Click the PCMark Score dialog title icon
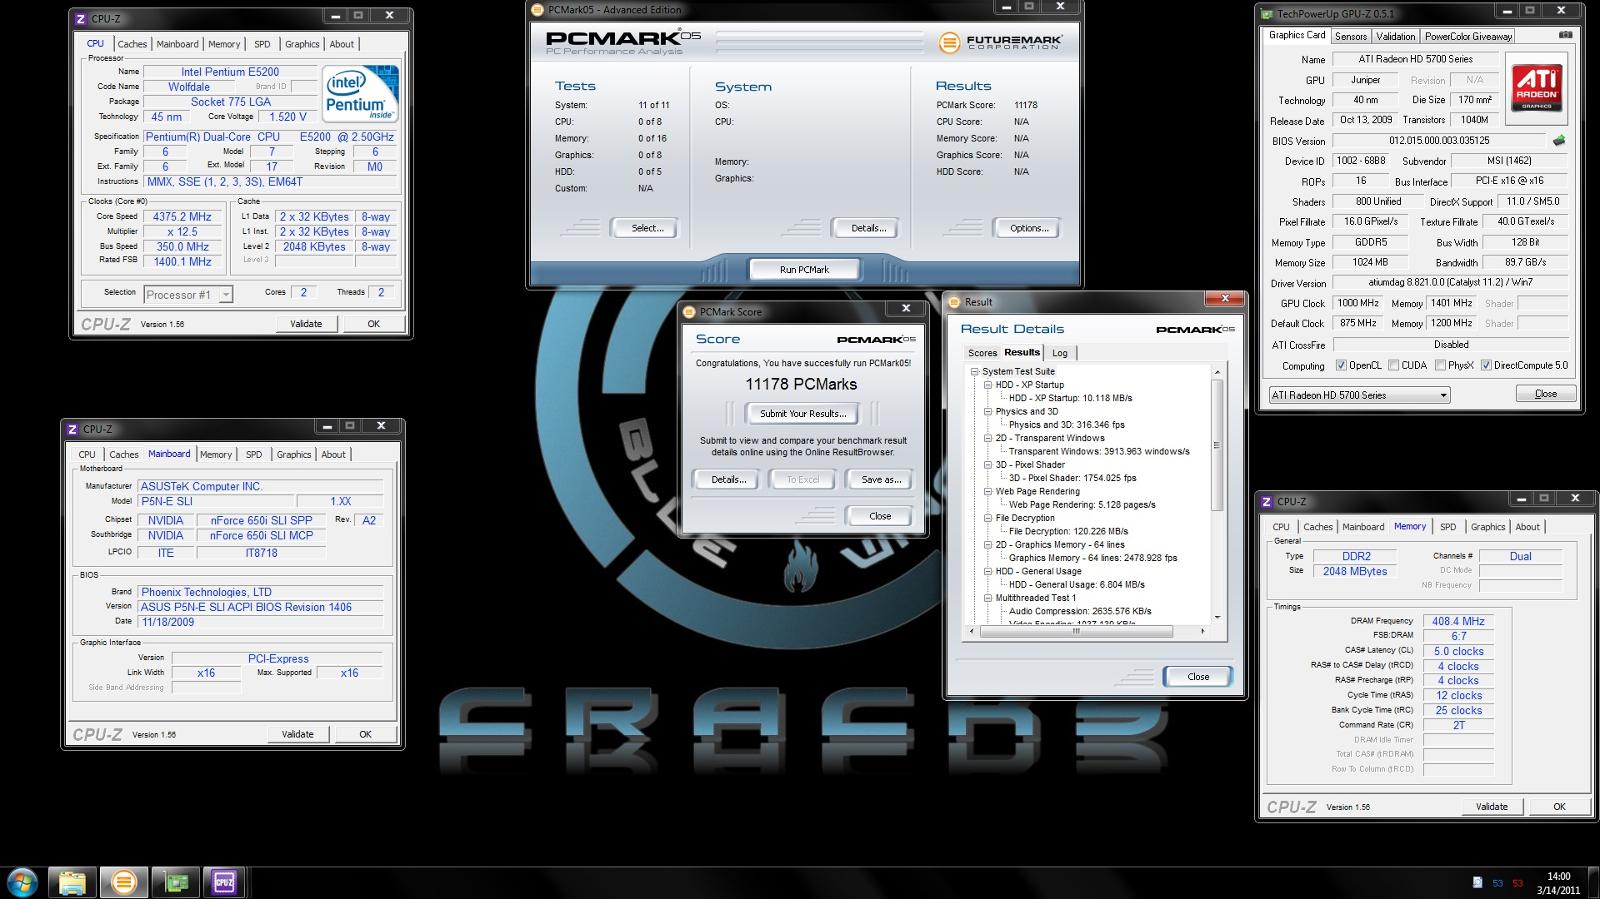 (689, 312)
